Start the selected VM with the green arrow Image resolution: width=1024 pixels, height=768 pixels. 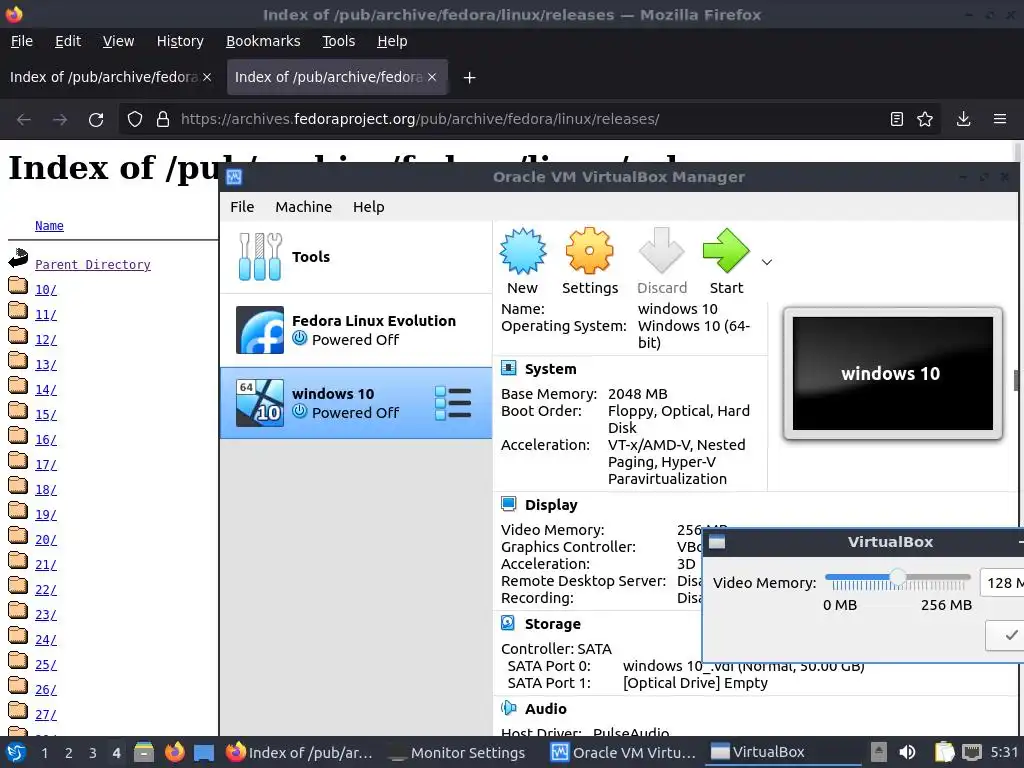726,251
